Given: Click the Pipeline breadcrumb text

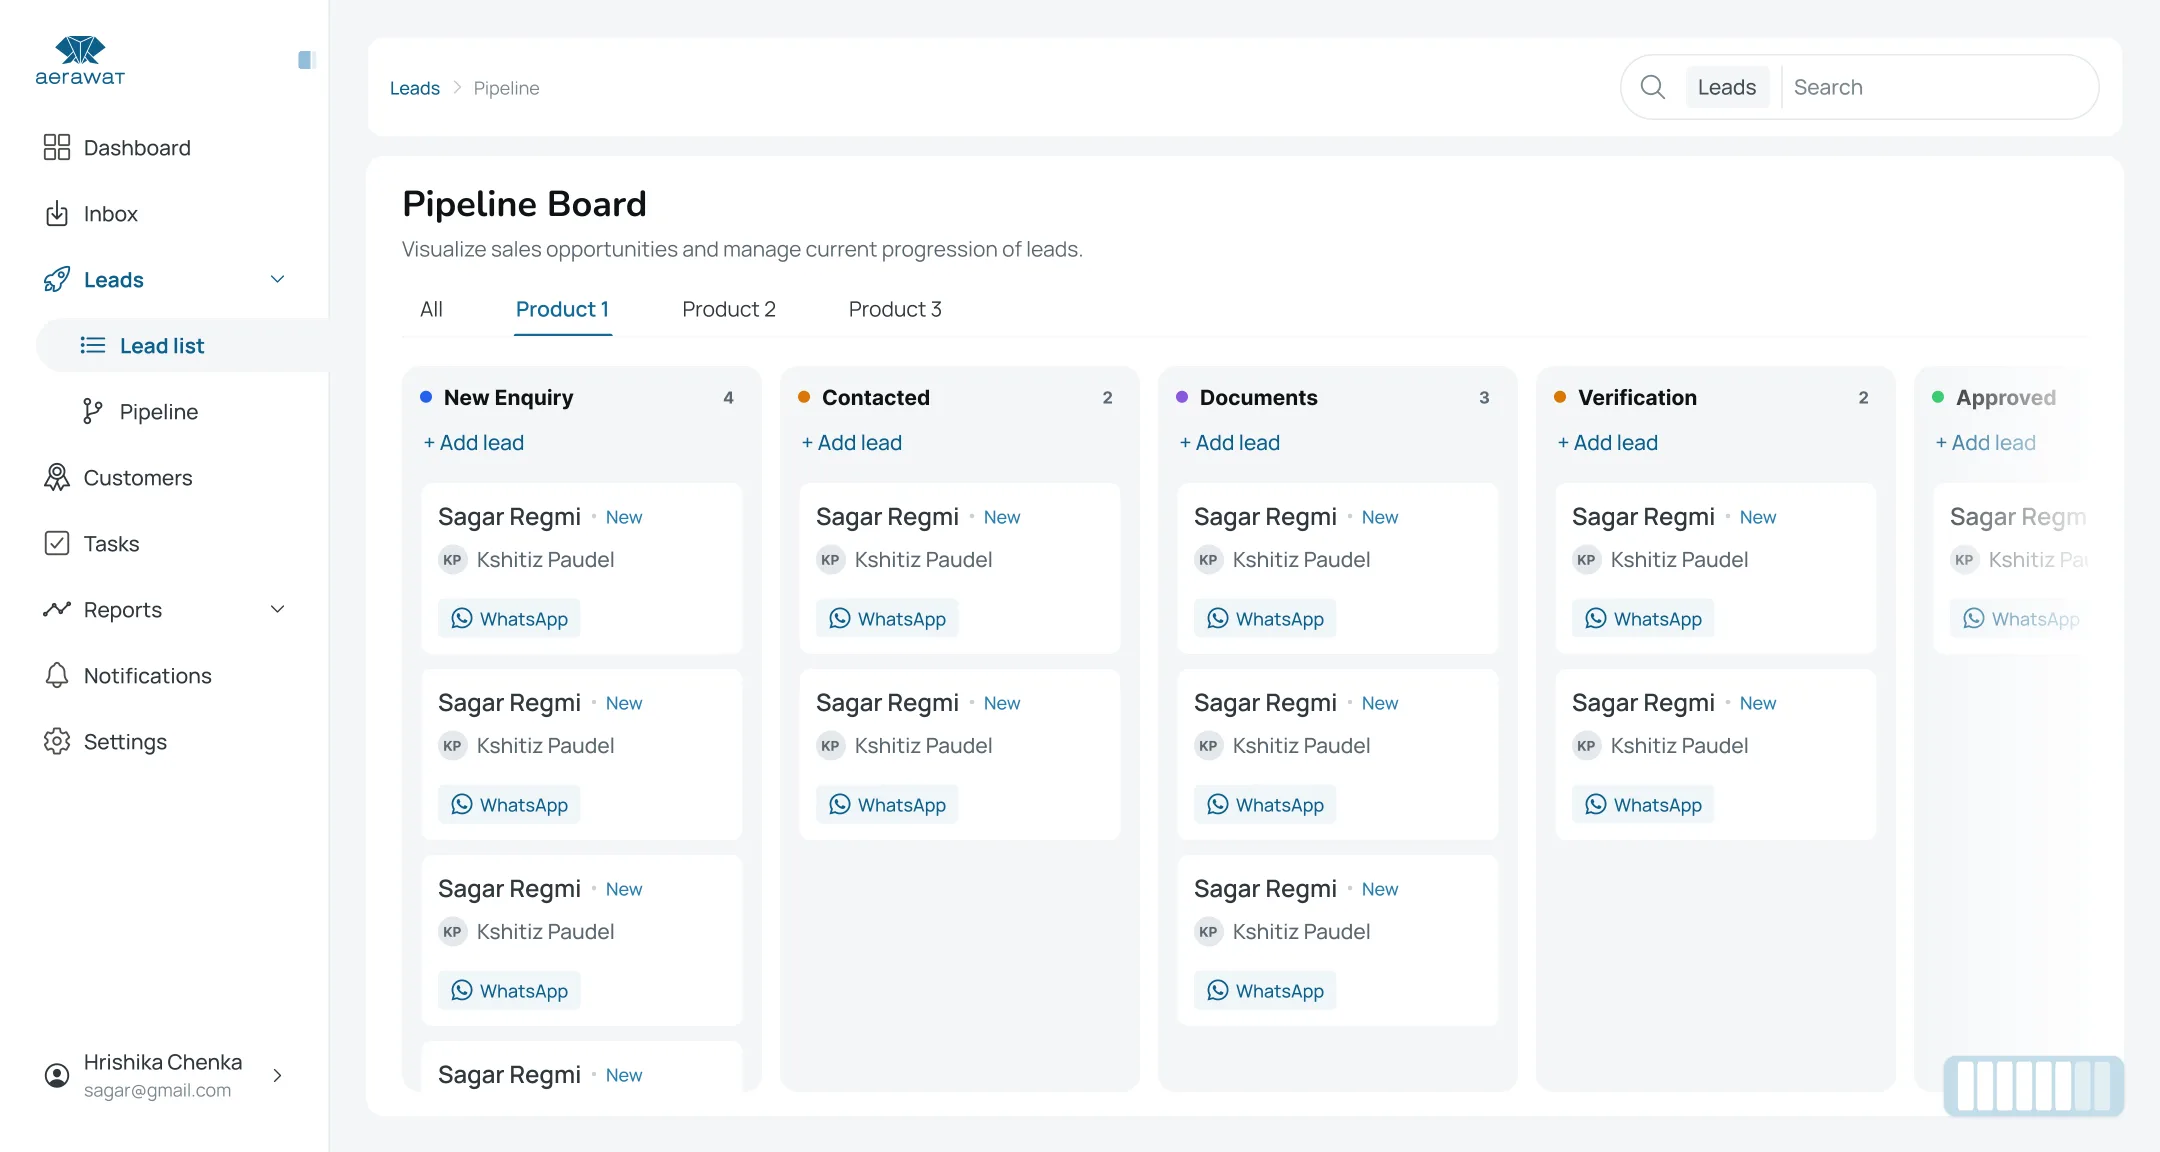Looking at the screenshot, I should coord(506,88).
